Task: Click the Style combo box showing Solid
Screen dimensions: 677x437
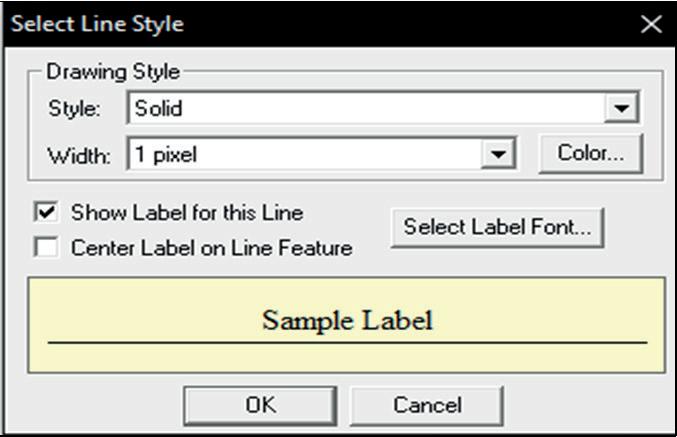Action: coord(368,109)
